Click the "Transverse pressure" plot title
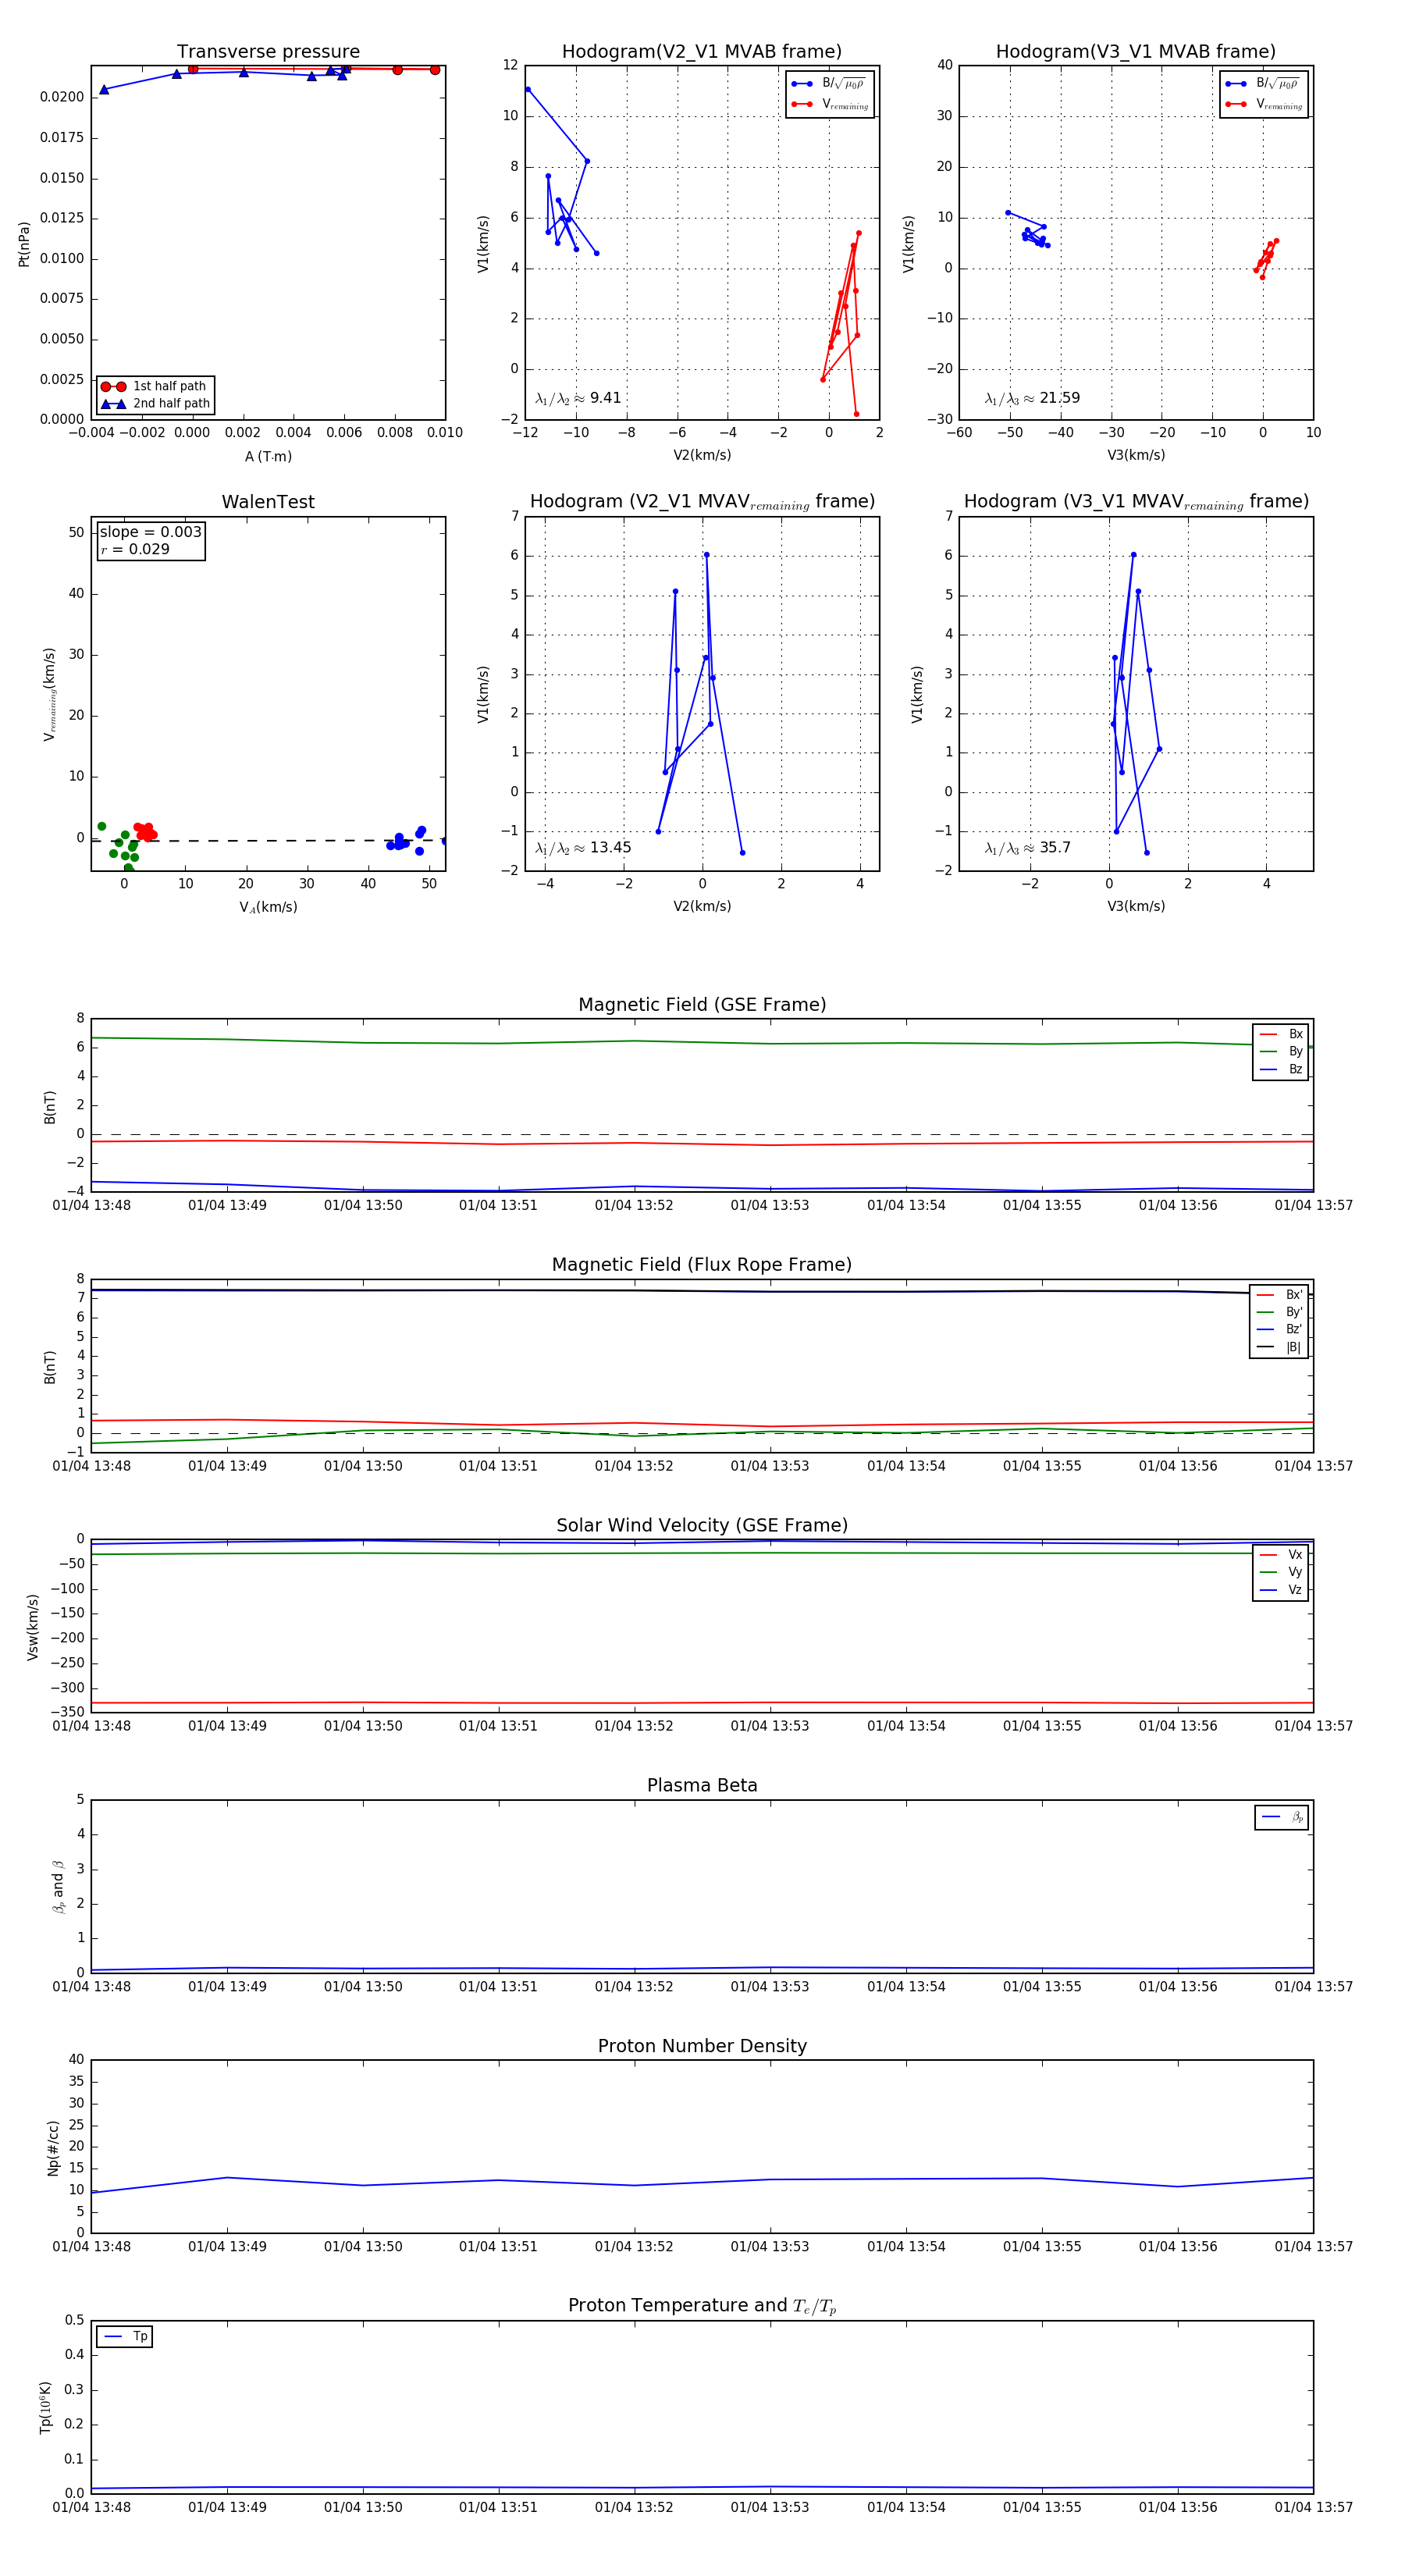This screenshot has height=2576, width=1405. (x=268, y=52)
